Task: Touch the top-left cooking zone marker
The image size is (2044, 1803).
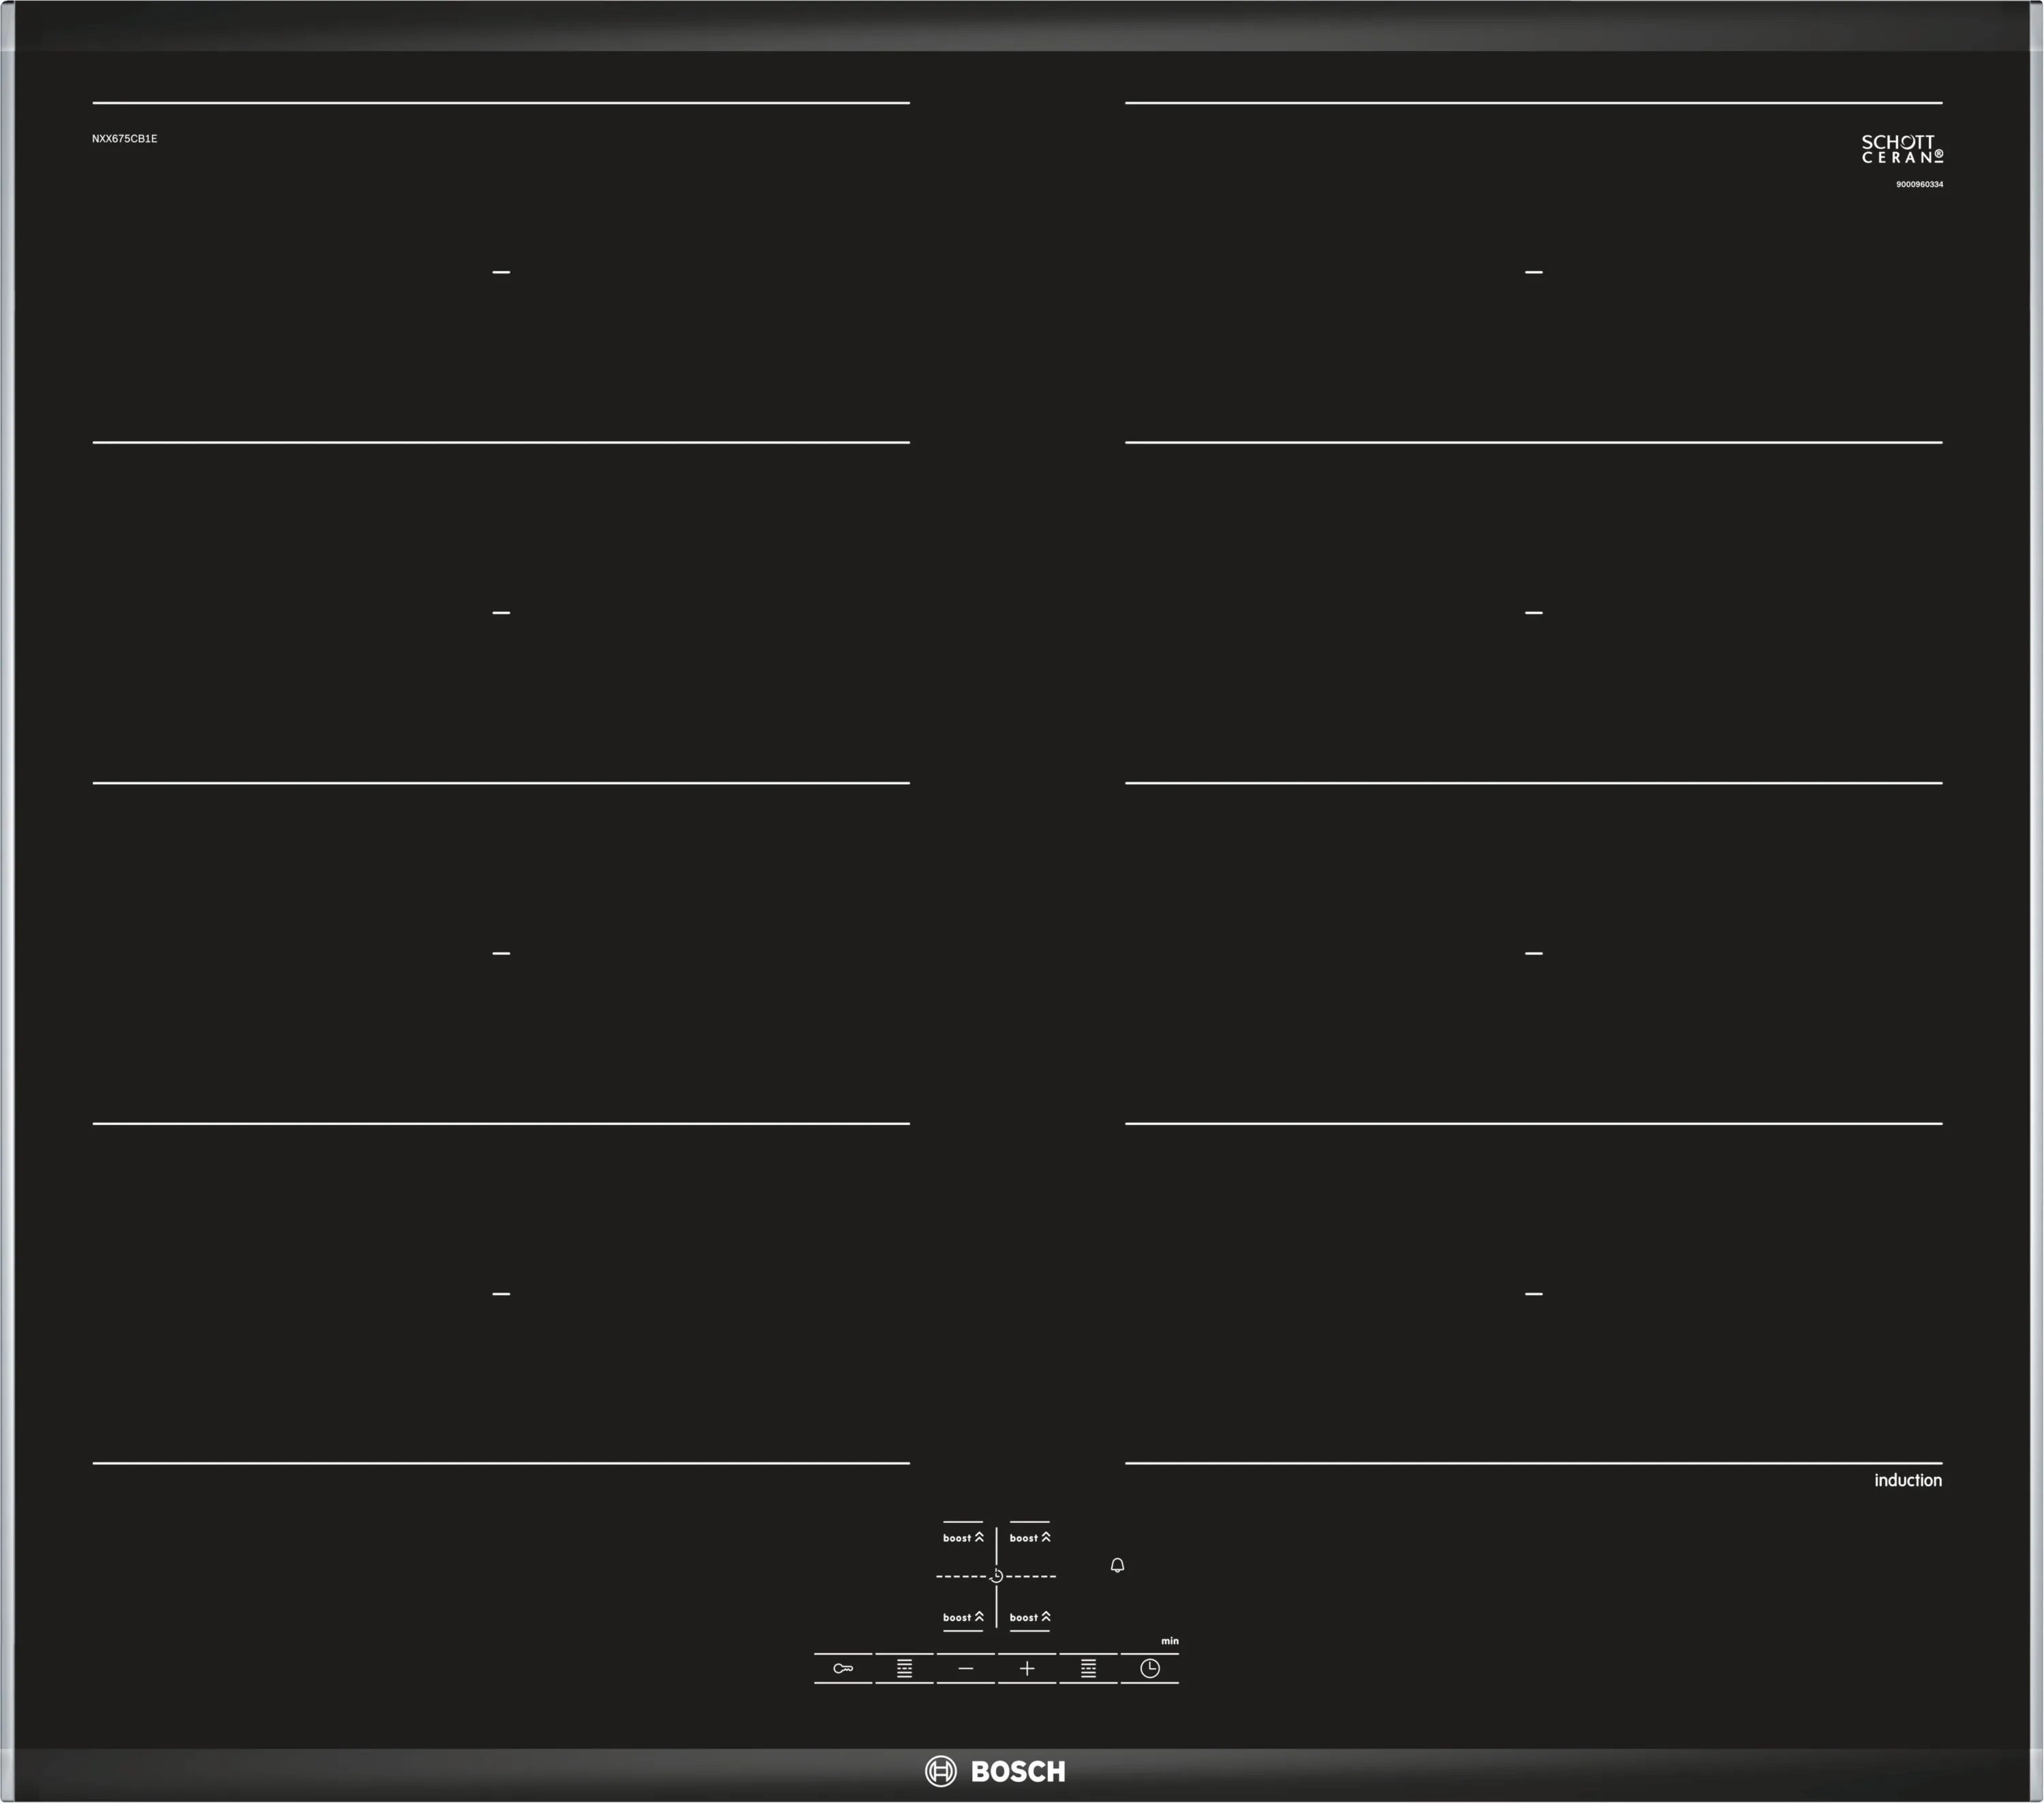Action: [x=501, y=272]
